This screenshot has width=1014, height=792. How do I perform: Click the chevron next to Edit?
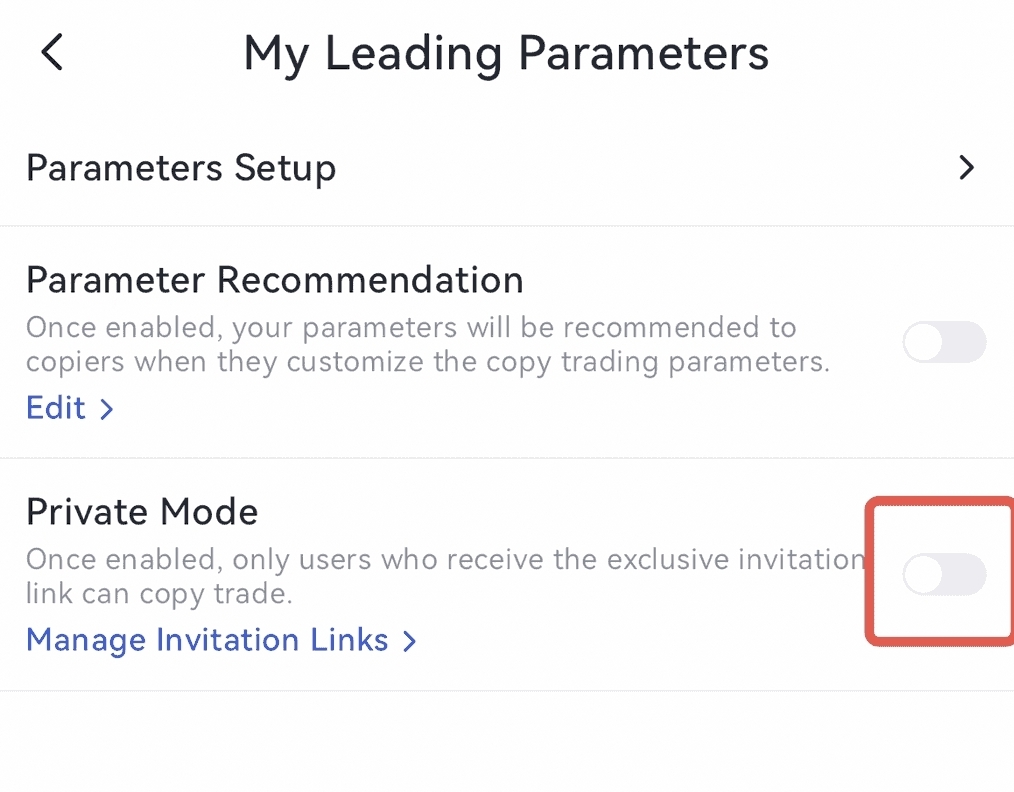106,409
